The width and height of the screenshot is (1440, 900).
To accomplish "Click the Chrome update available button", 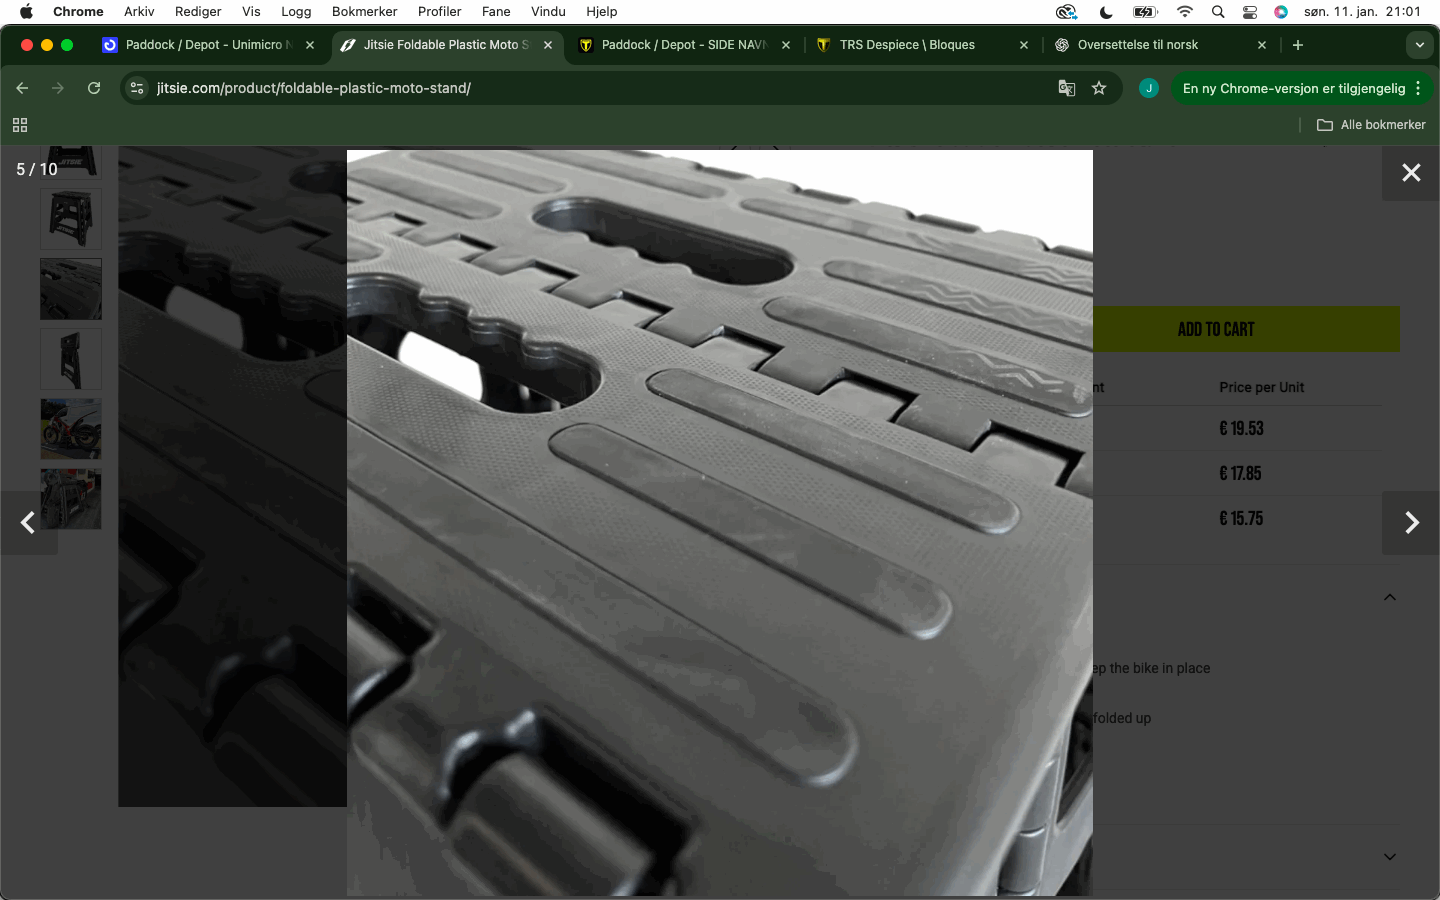I will (1293, 88).
